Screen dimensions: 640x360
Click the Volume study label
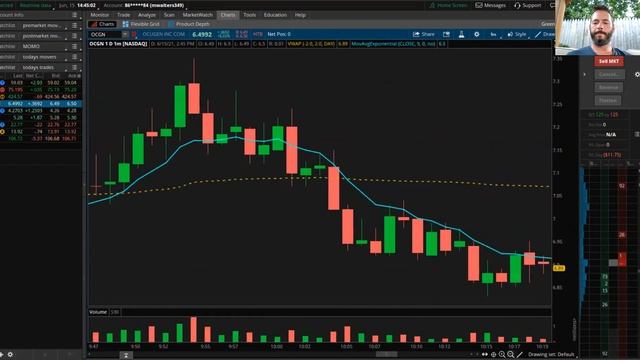pos(98,312)
